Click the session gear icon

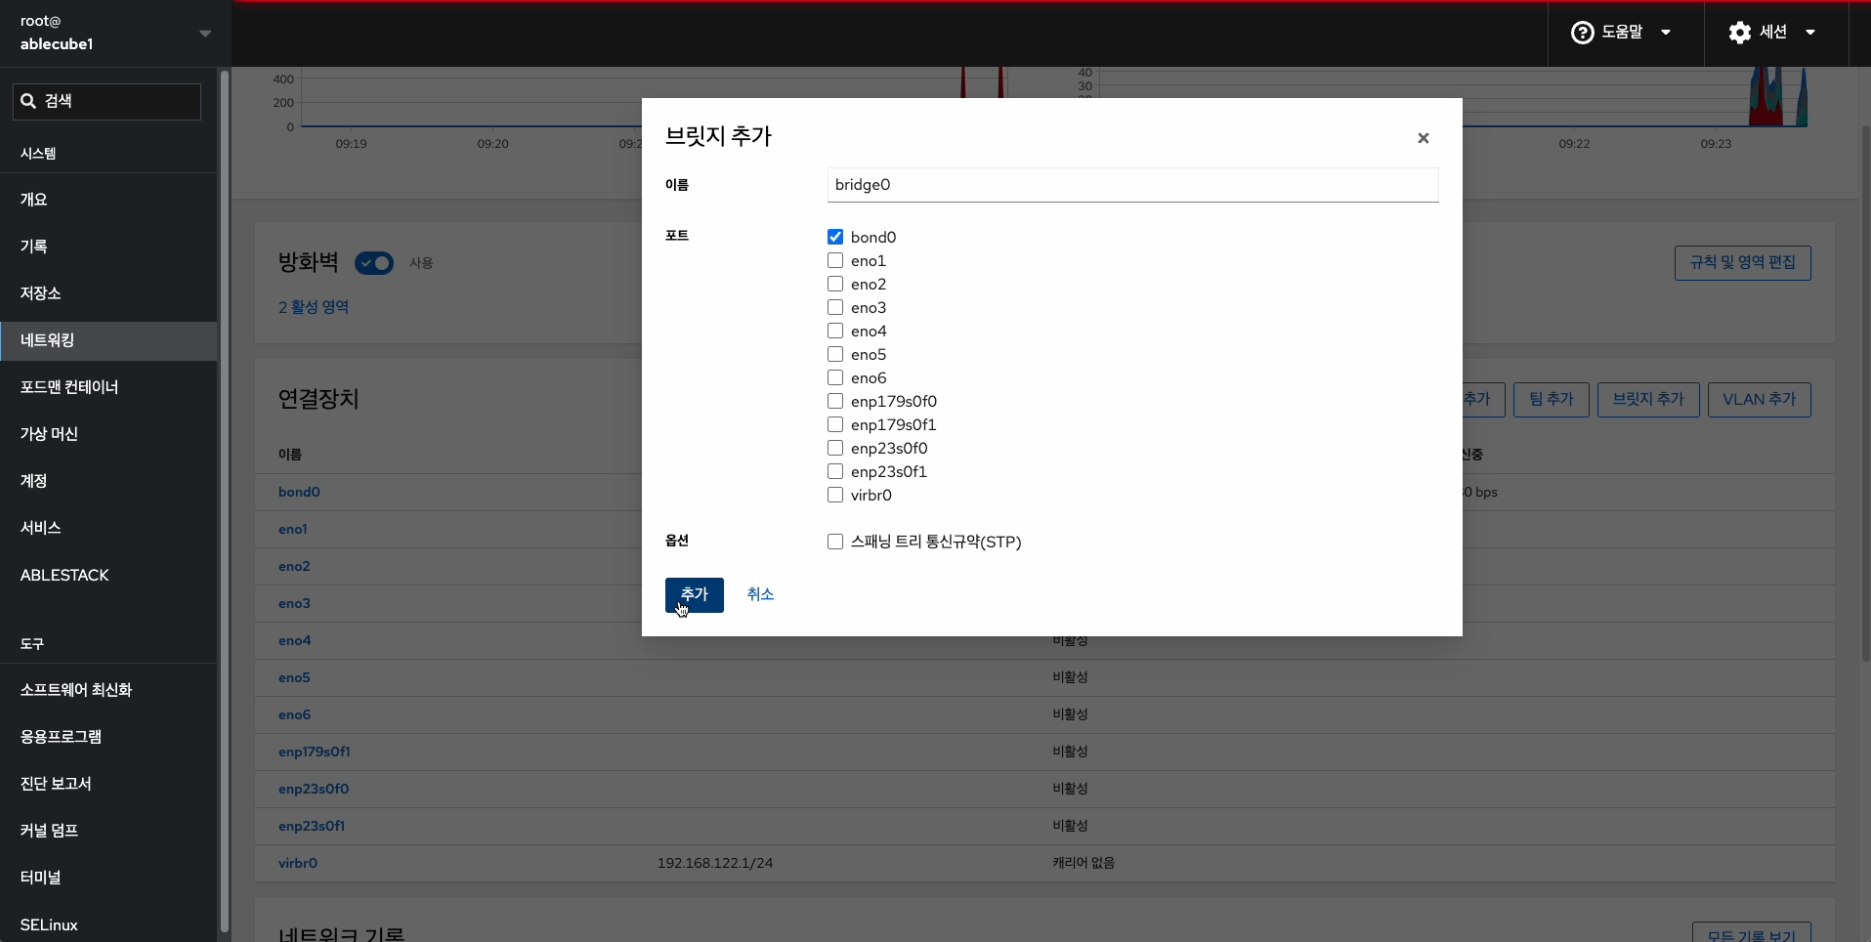tap(1739, 33)
